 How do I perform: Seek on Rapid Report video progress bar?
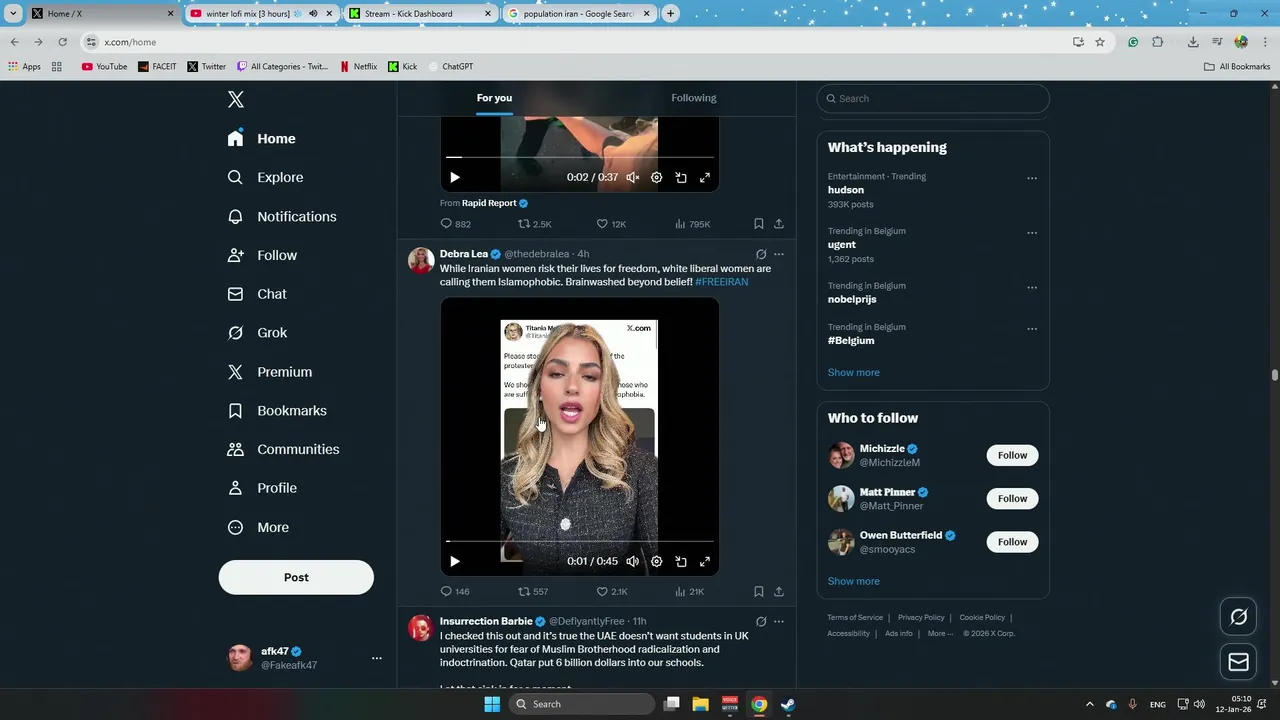[580, 157]
